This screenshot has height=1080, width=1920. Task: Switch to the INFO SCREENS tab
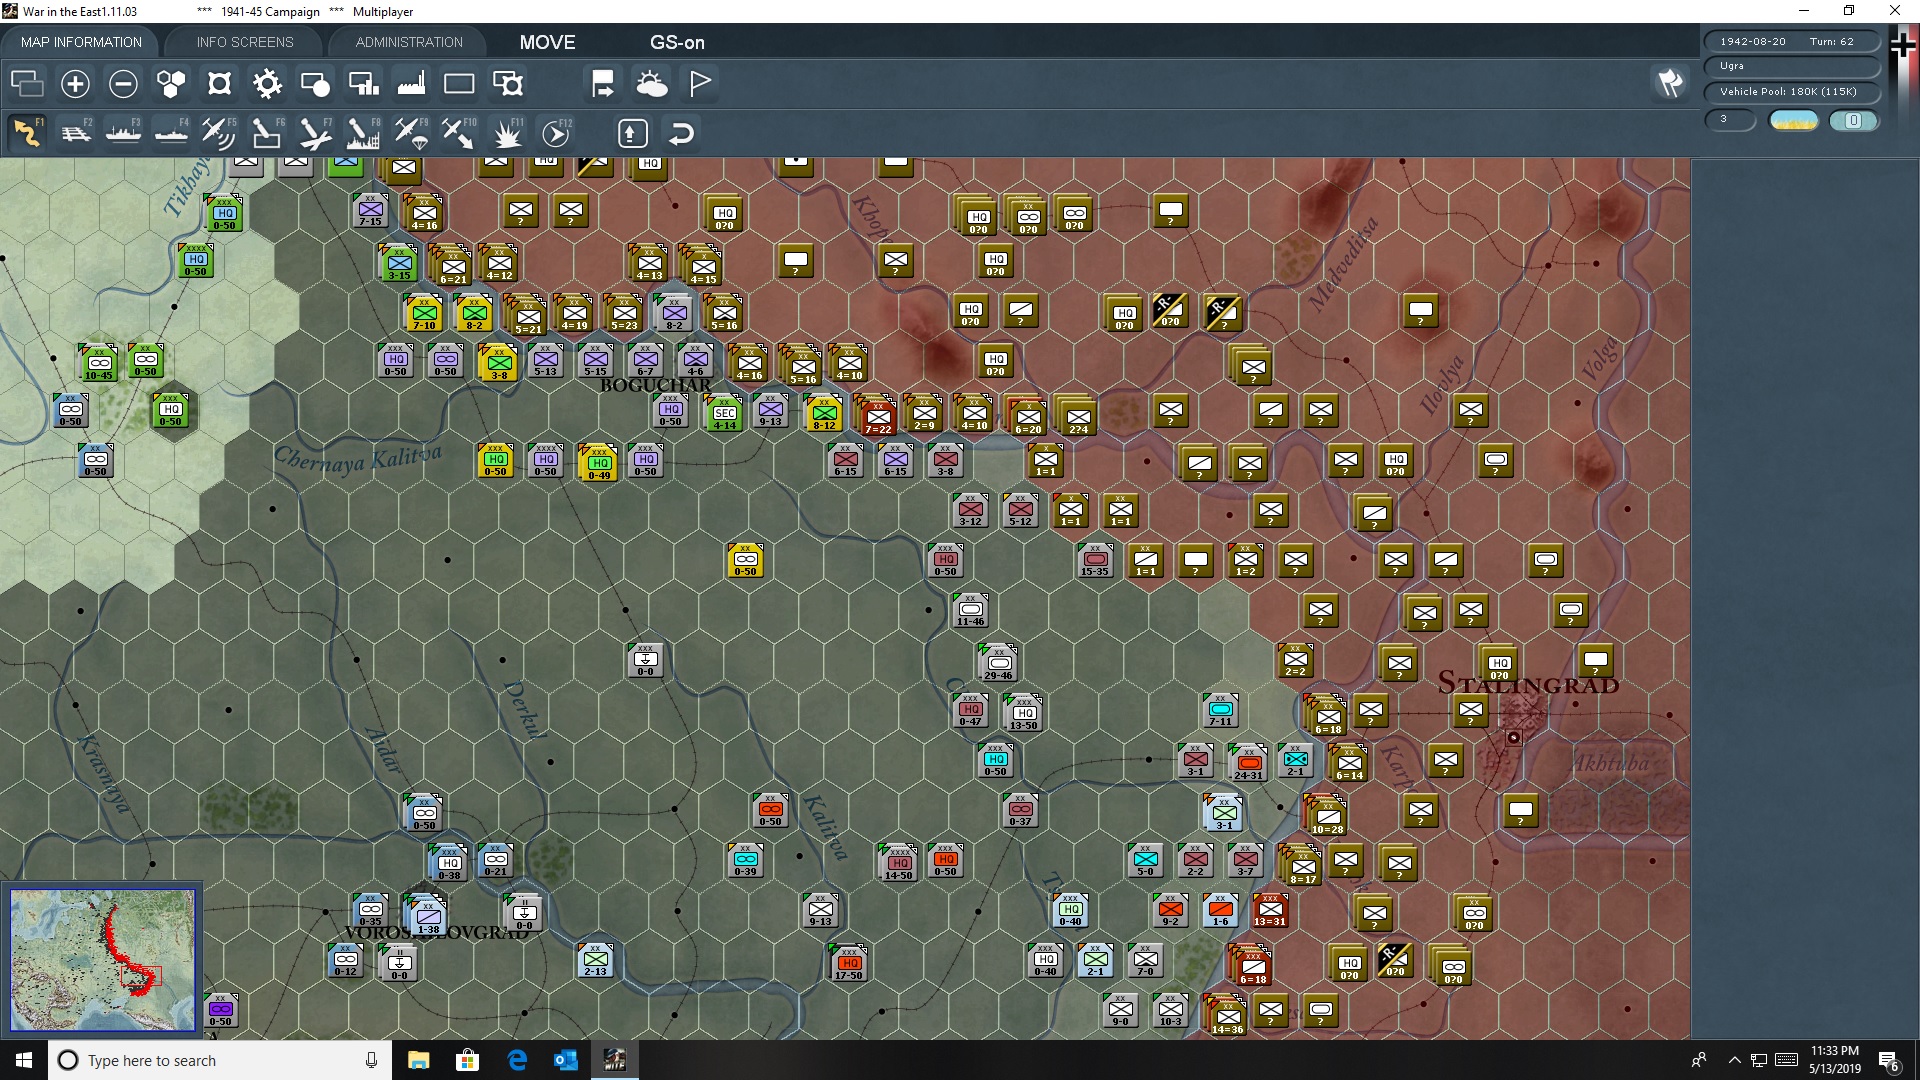click(x=245, y=42)
